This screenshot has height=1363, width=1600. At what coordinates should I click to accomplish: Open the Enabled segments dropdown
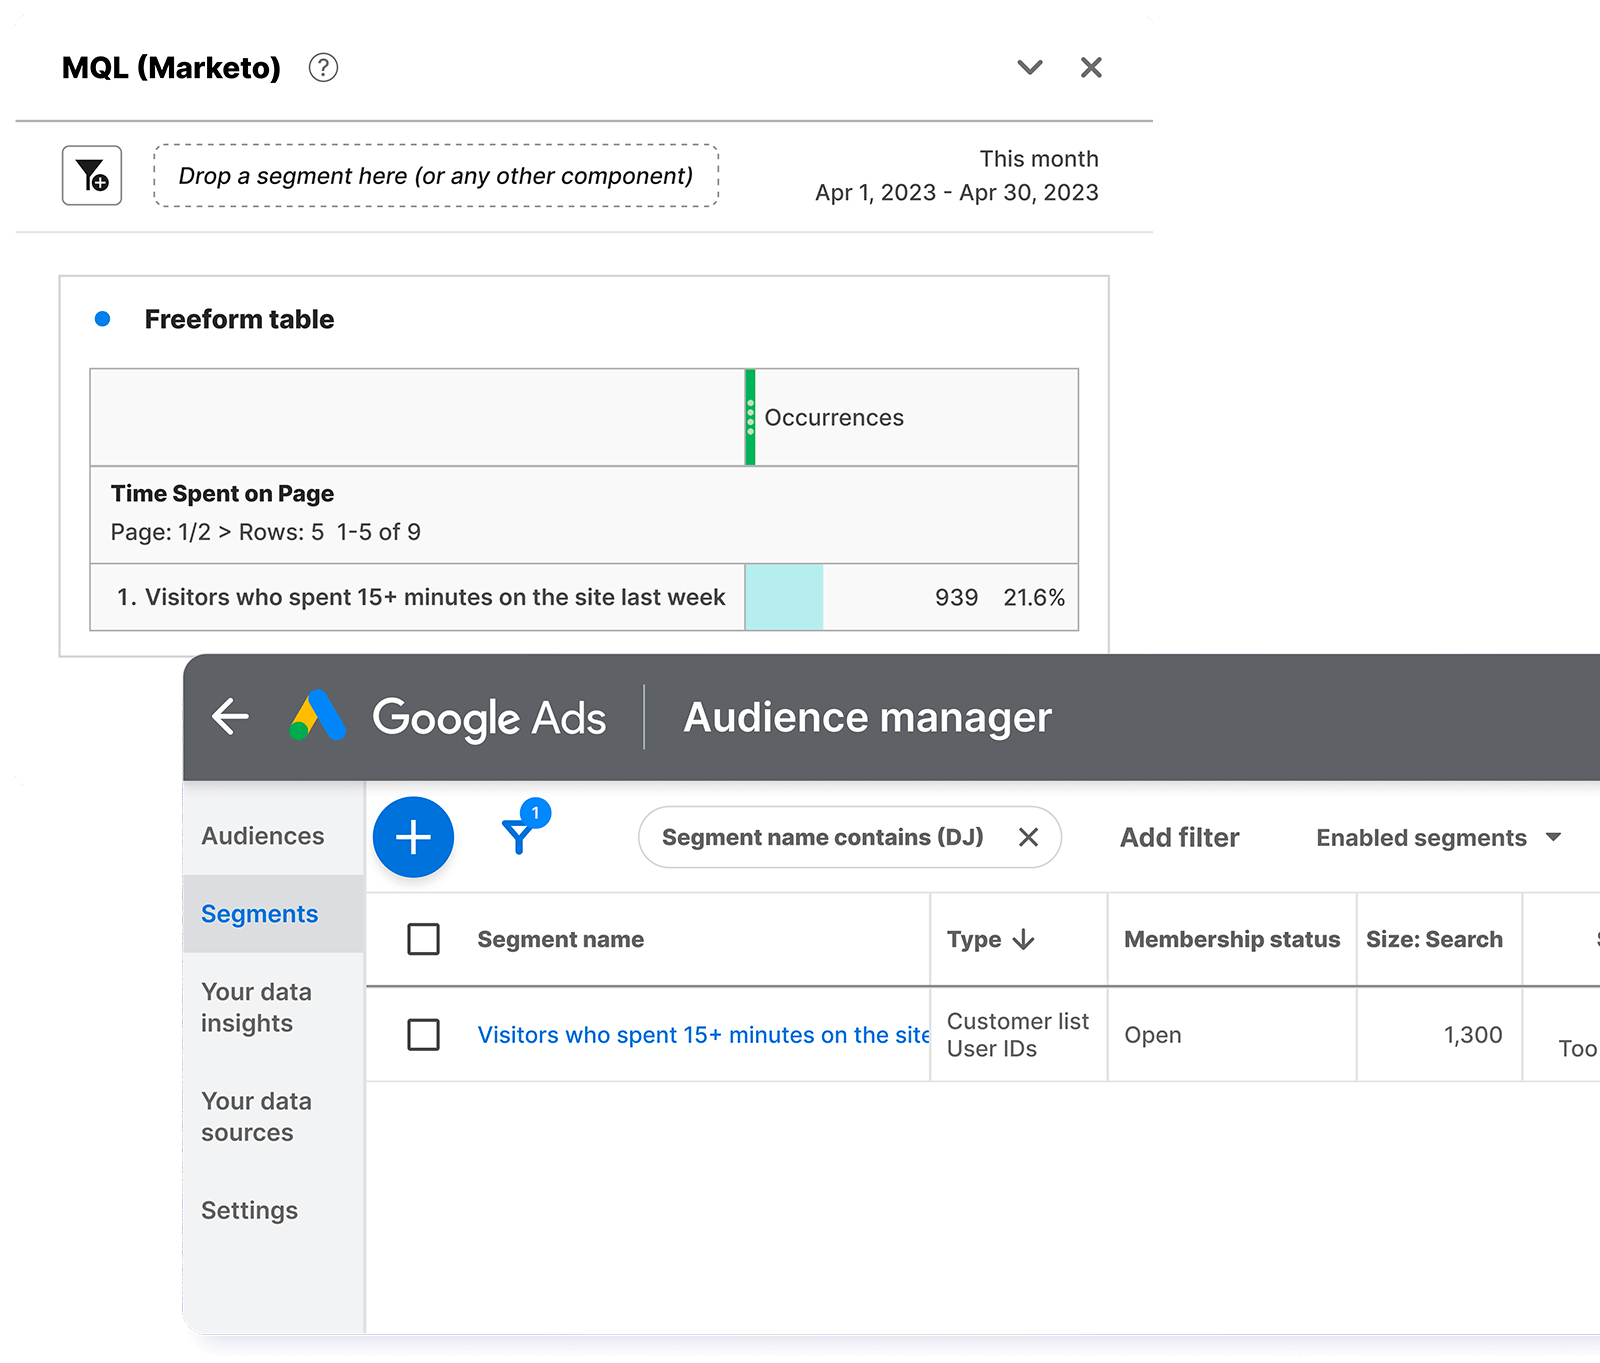tap(1439, 838)
